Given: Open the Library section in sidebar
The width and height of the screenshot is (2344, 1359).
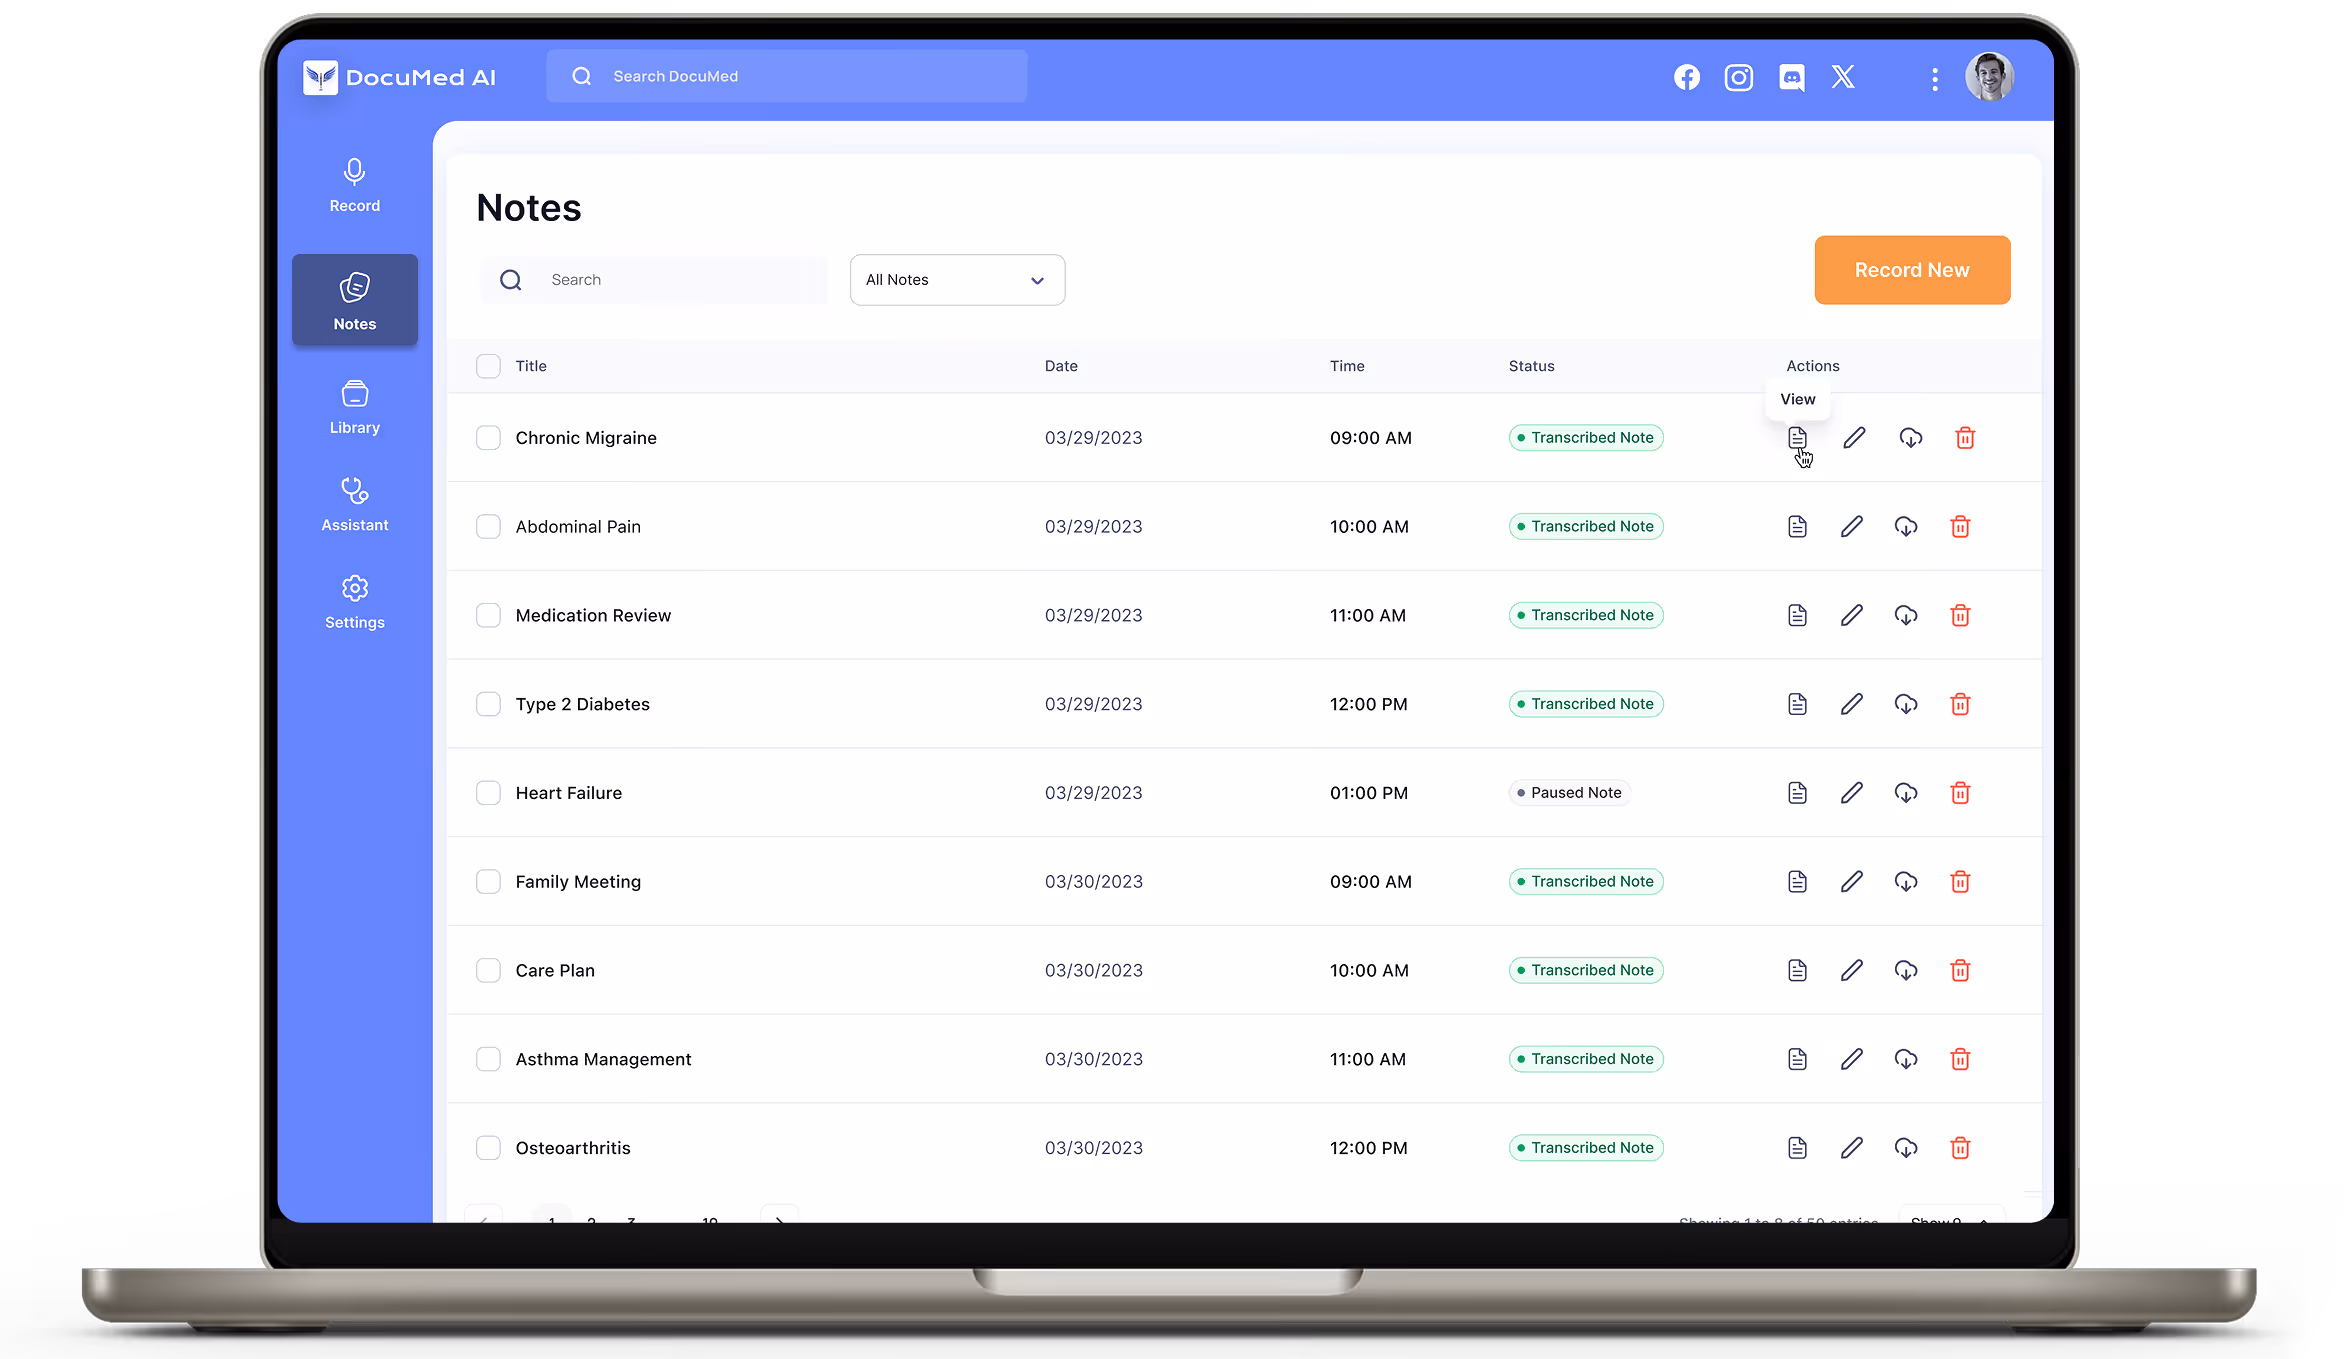Looking at the screenshot, I should tap(355, 408).
